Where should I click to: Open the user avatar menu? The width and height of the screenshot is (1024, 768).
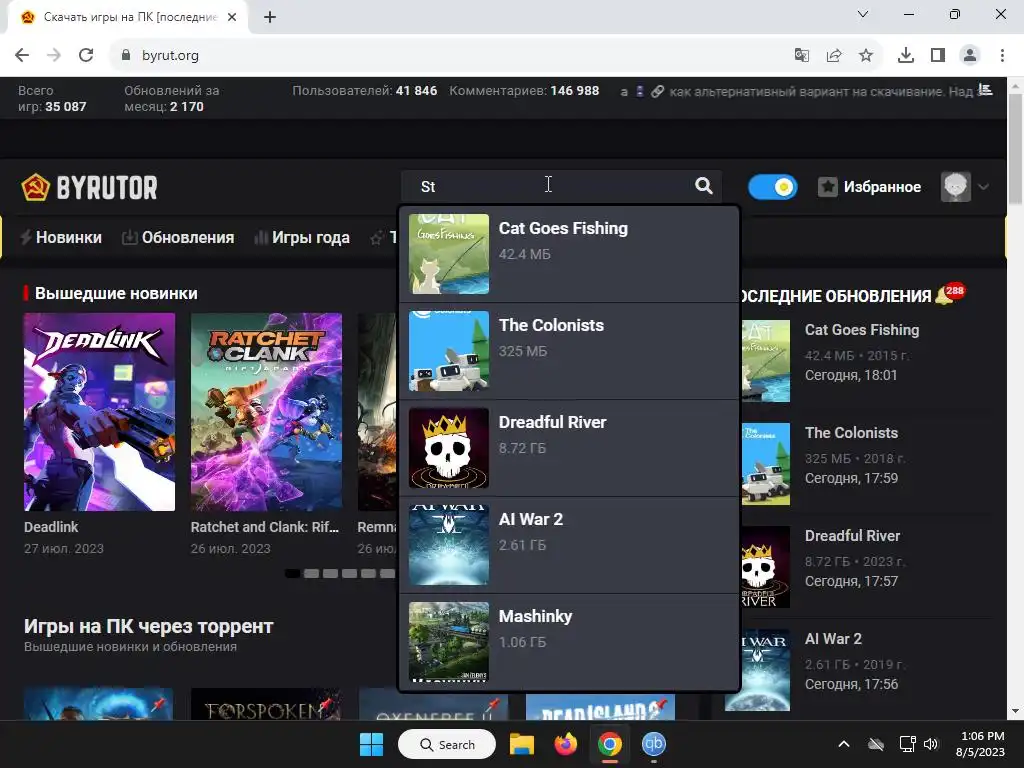tap(955, 187)
